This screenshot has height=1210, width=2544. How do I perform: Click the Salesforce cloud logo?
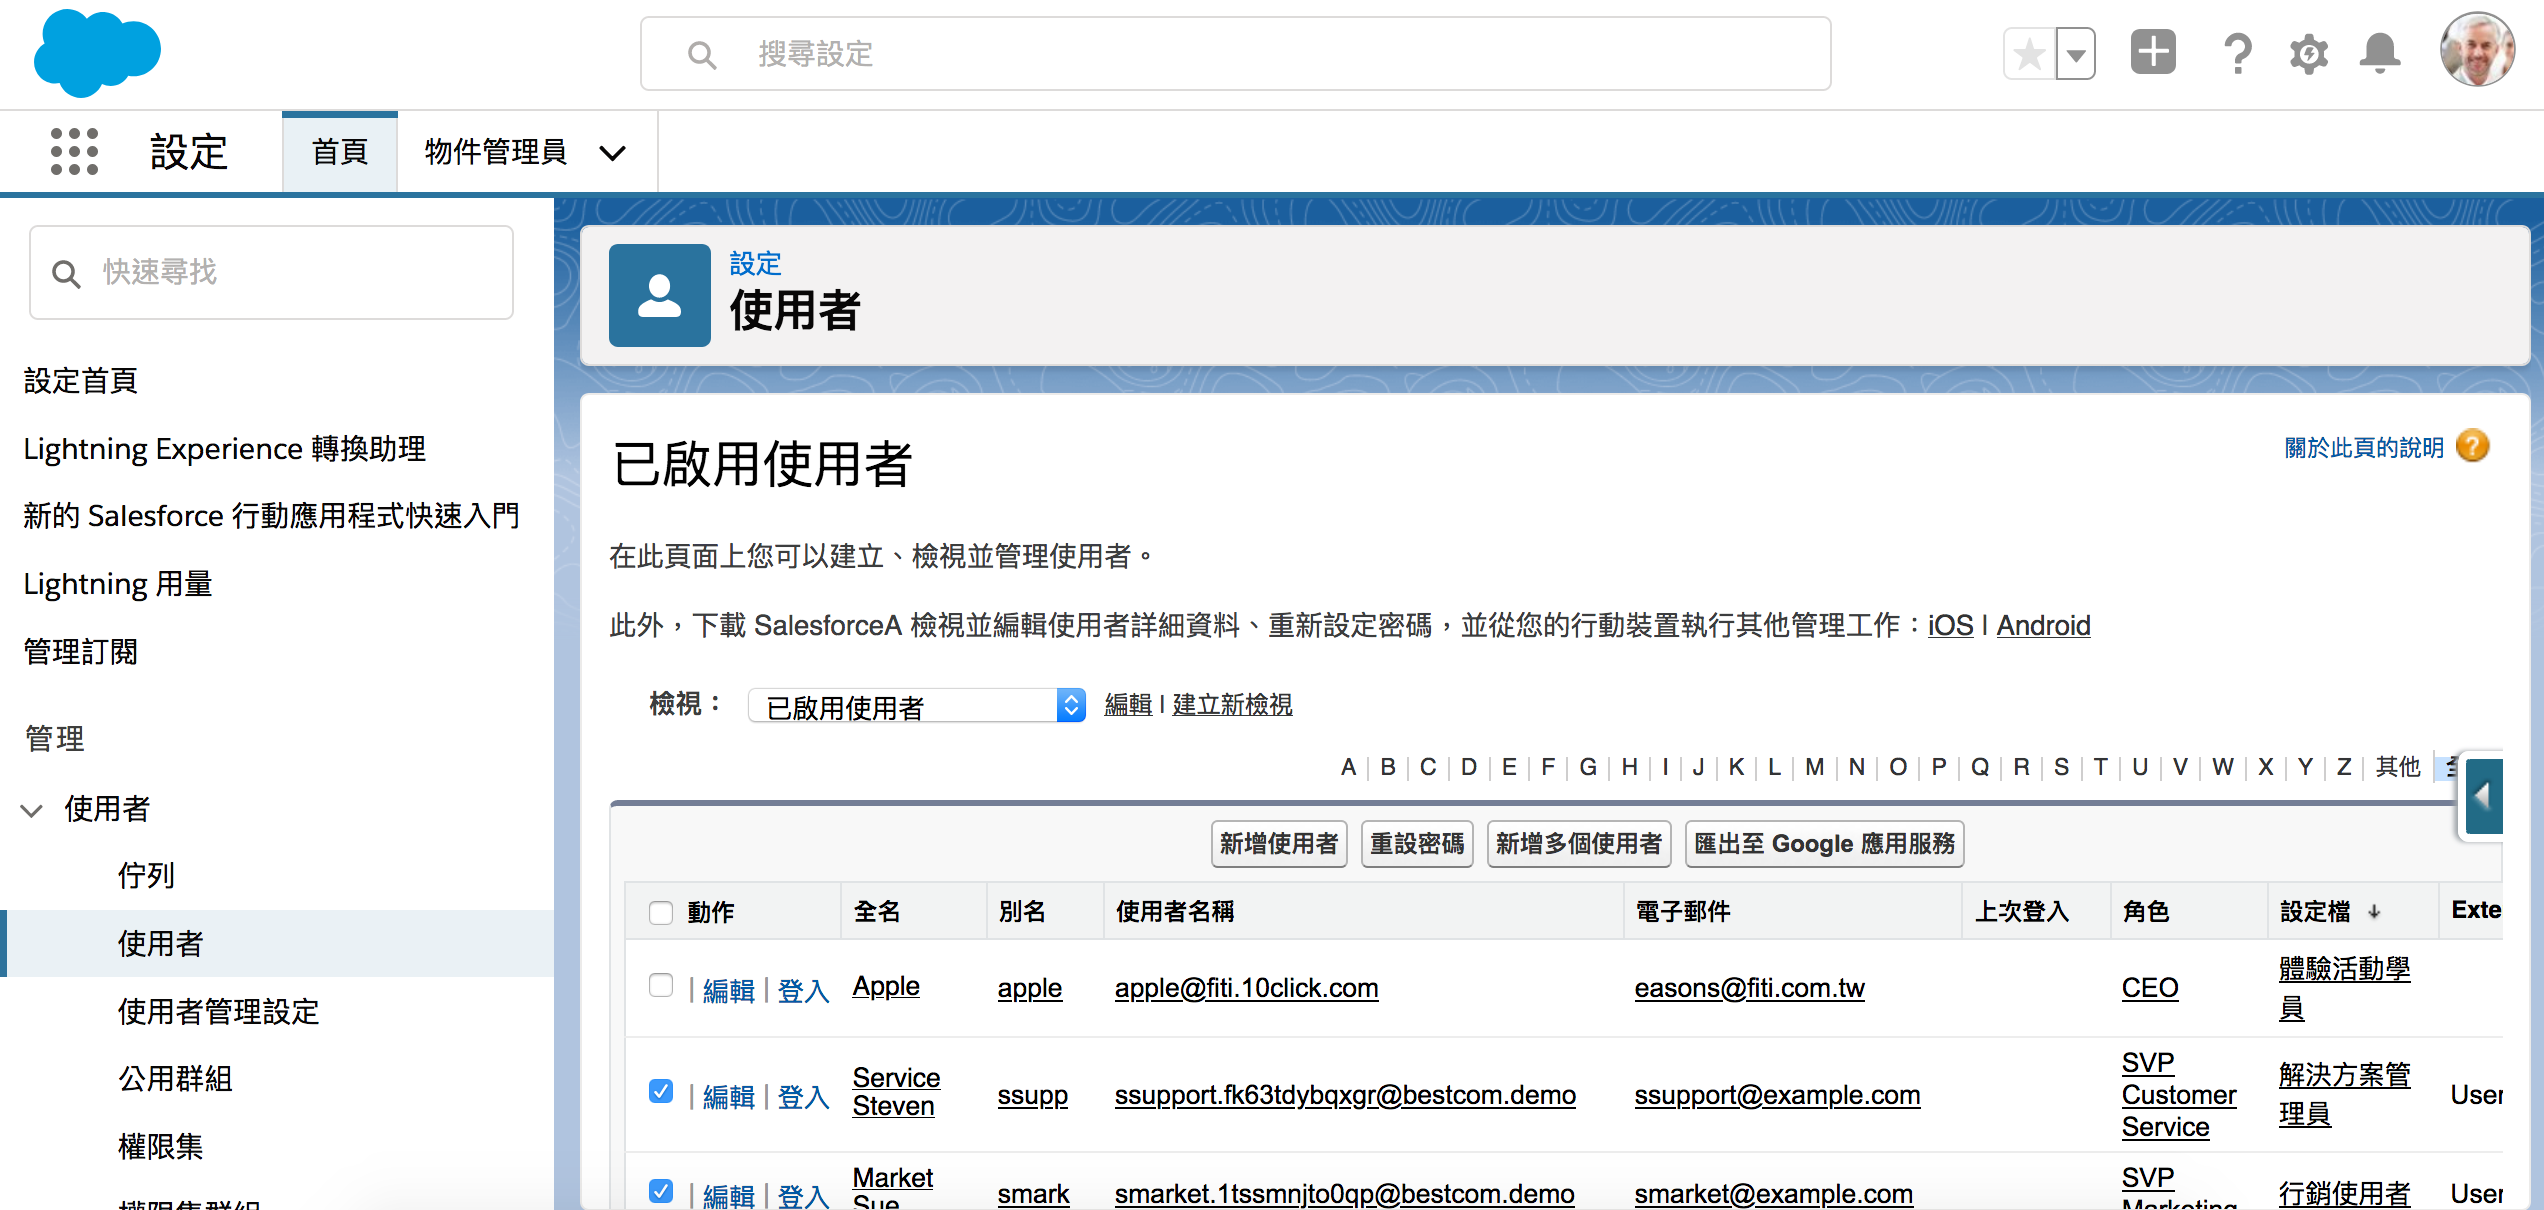97,52
